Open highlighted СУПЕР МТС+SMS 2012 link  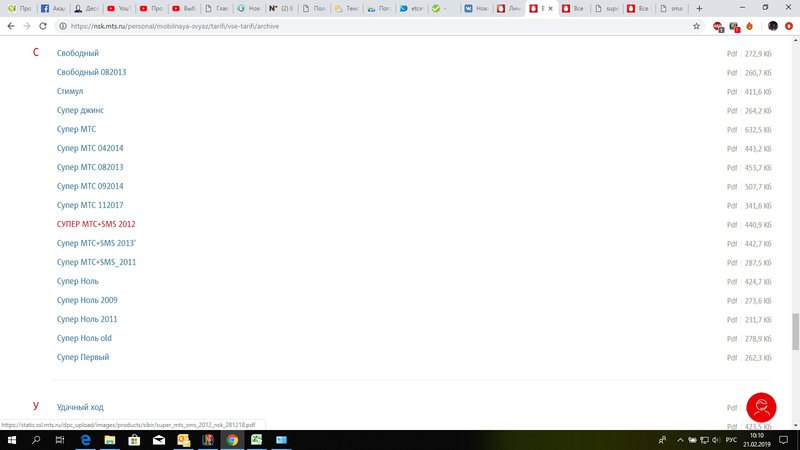(x=96, y=224)
